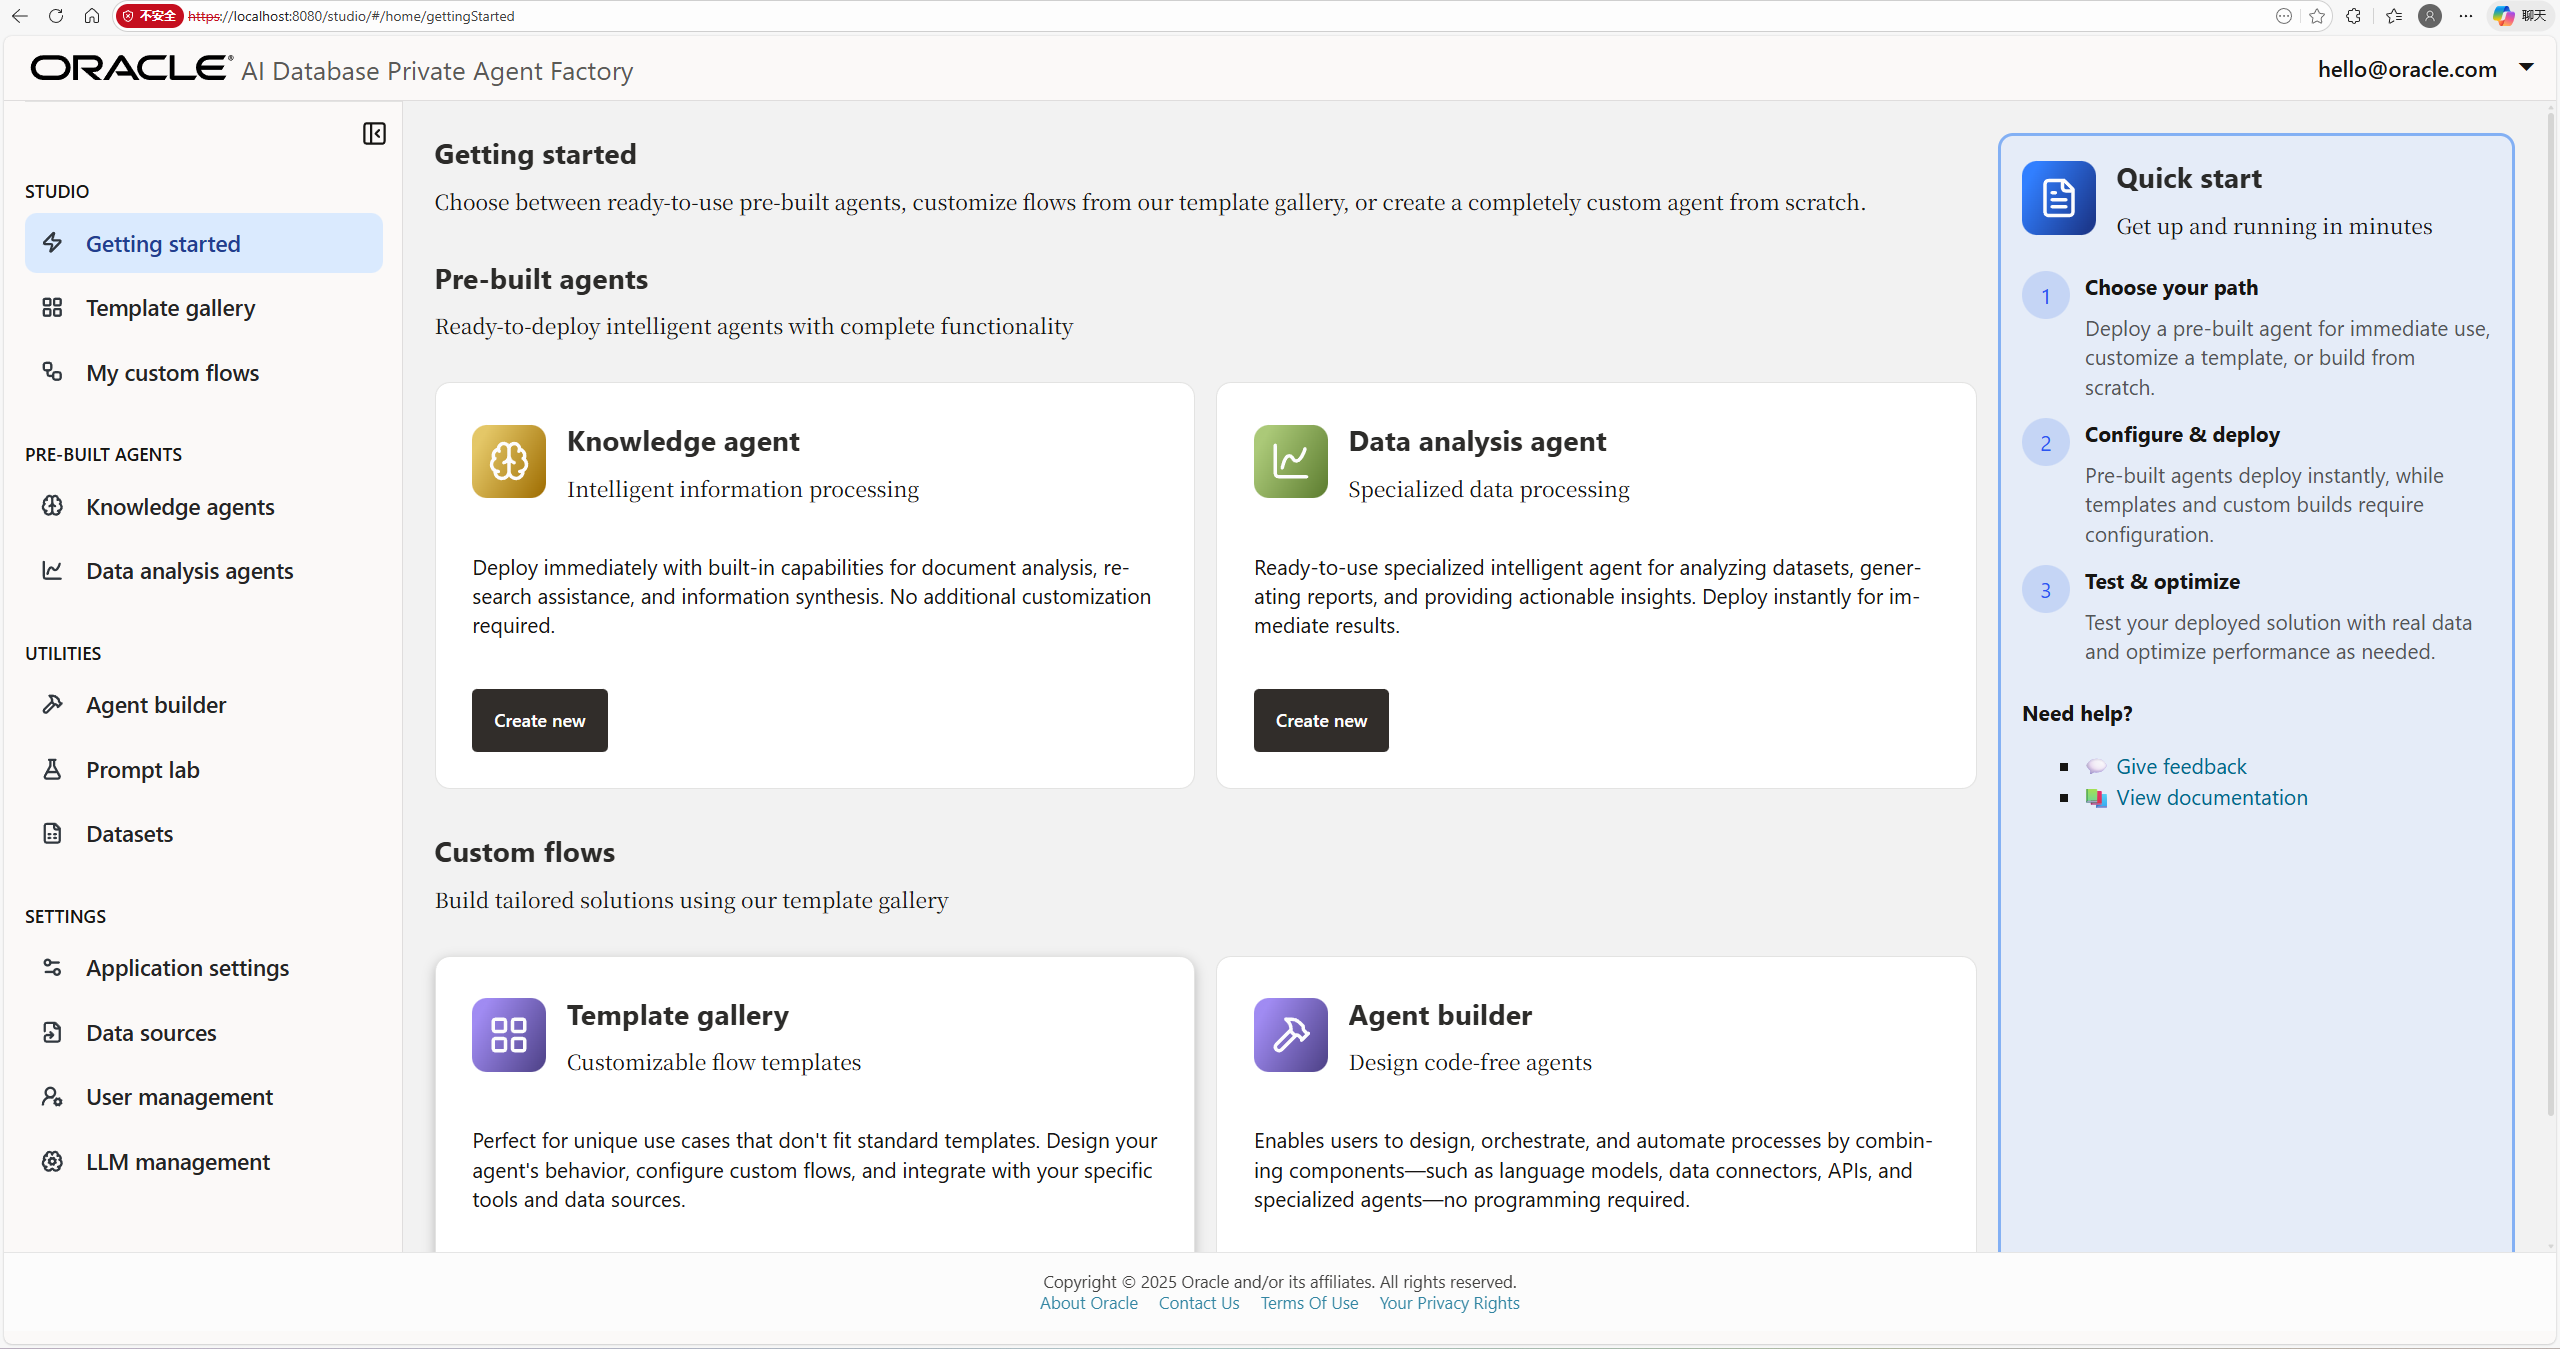The height and width of the screenshot is (1349, 2560).
Task: Collapse the sidebar with the panel icon
Action: coord(374,134)
